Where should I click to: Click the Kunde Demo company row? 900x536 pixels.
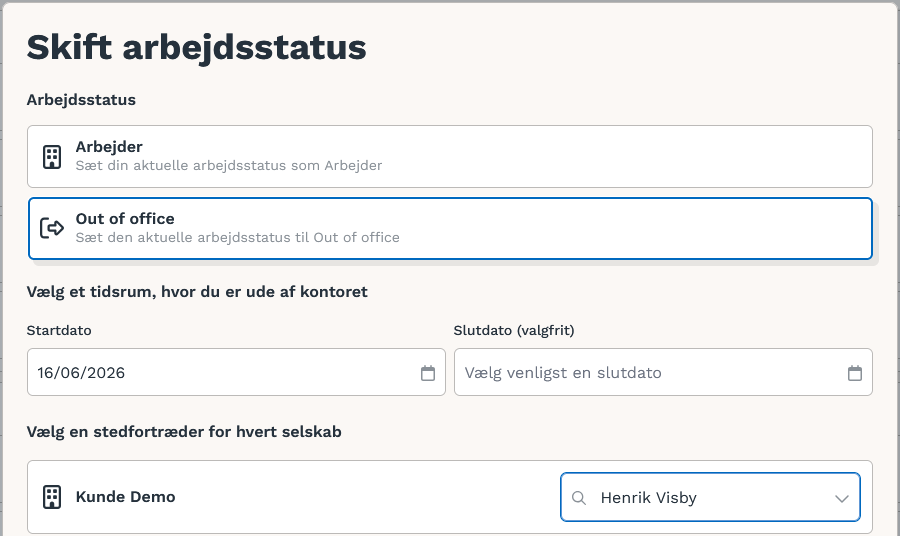pos(449,497)
